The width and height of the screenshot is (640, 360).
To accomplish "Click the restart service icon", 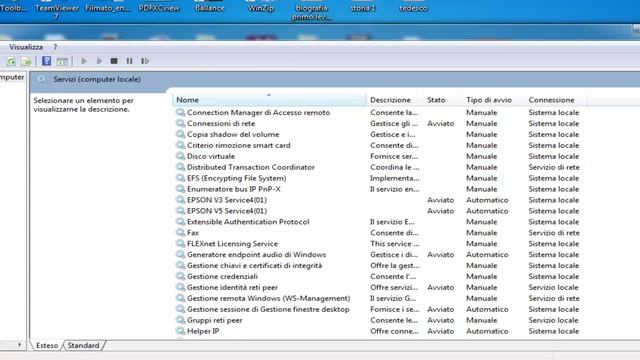I will pos(145,61).
